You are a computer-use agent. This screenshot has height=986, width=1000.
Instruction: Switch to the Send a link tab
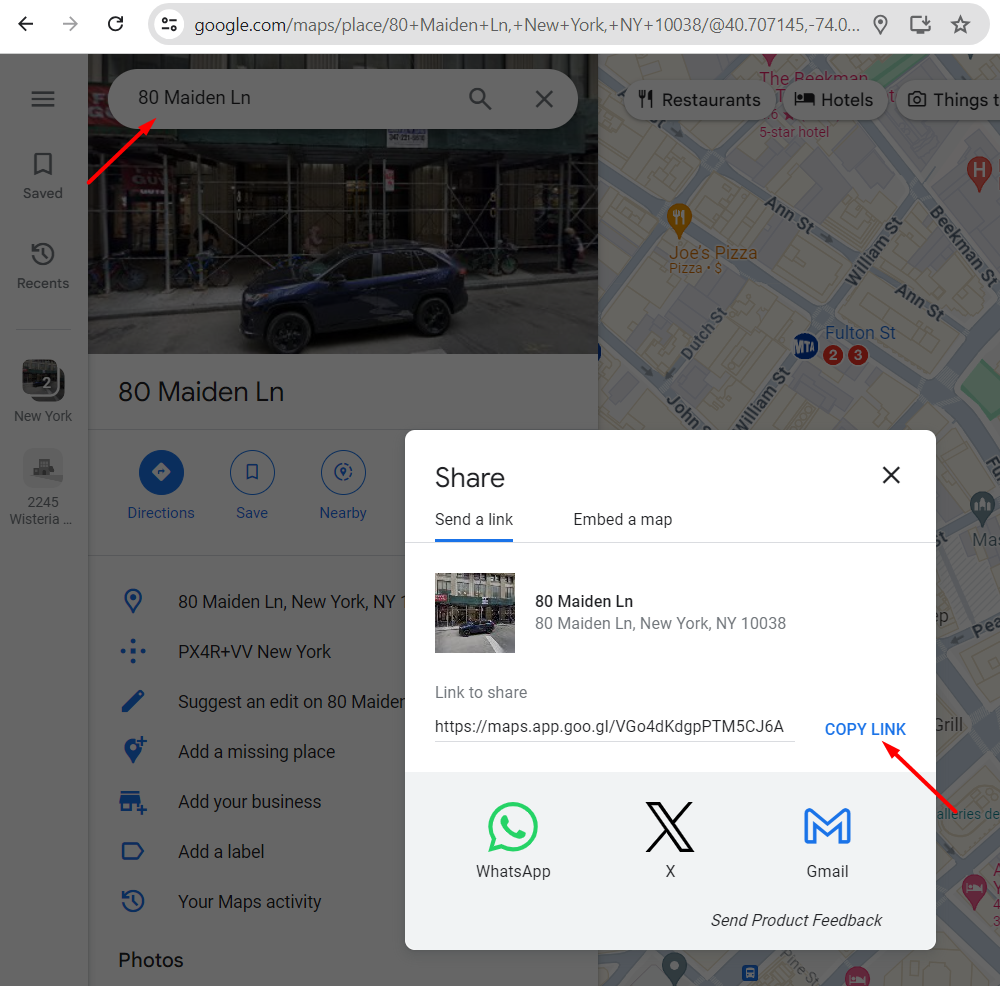point(474,520)
